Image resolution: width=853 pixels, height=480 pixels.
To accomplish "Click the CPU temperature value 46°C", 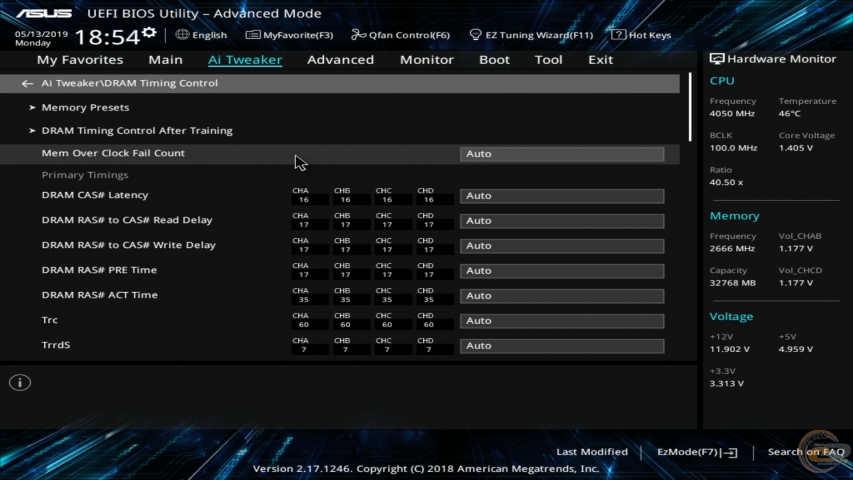I will click(789, 114).
